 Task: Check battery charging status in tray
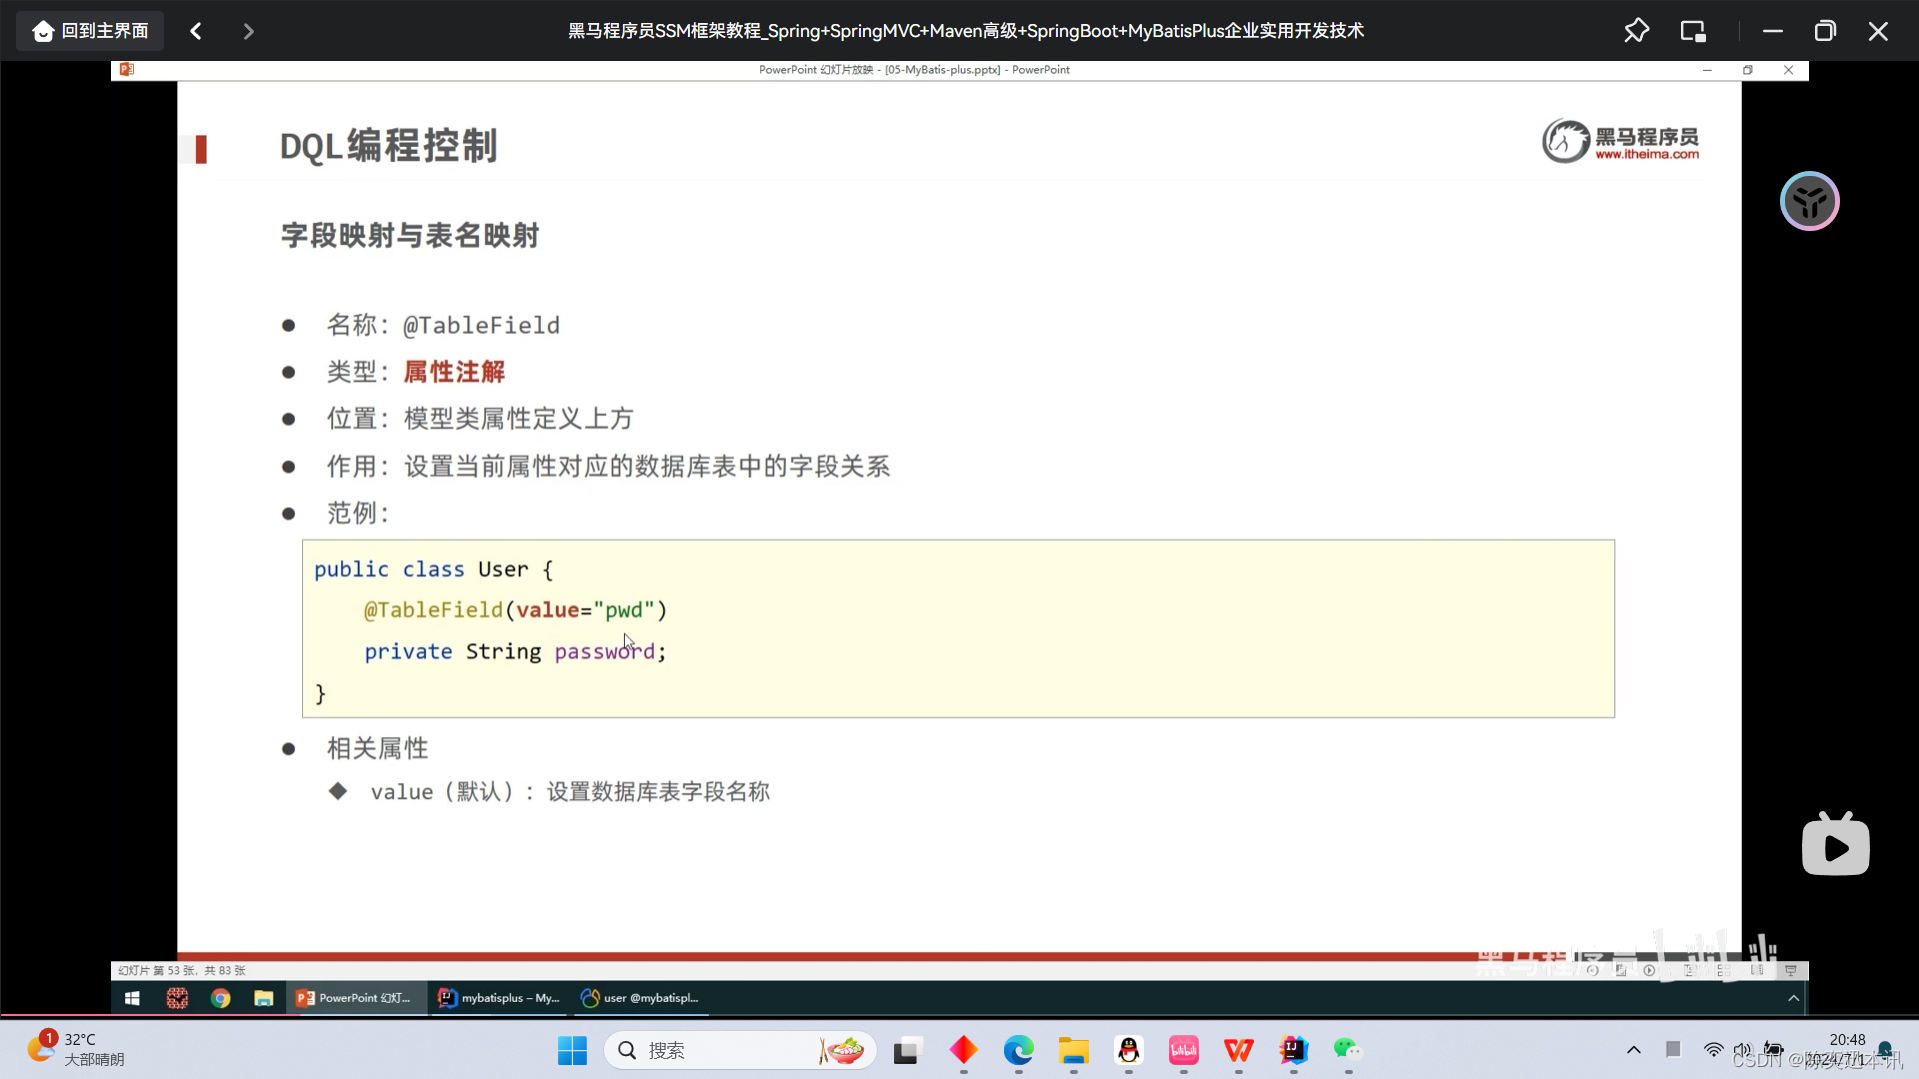pos(1774,1049)
